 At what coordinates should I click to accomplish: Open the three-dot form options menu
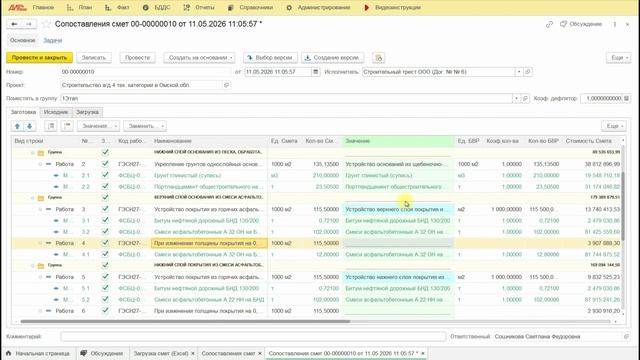(x=615, y=24)
